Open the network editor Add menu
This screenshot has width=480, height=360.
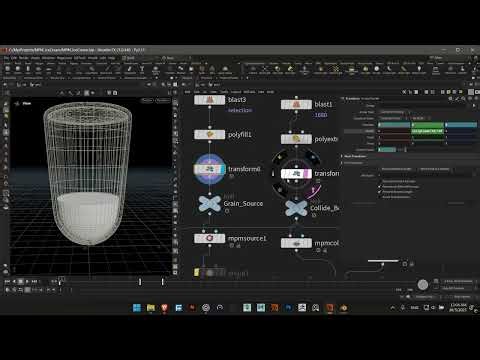188,92
